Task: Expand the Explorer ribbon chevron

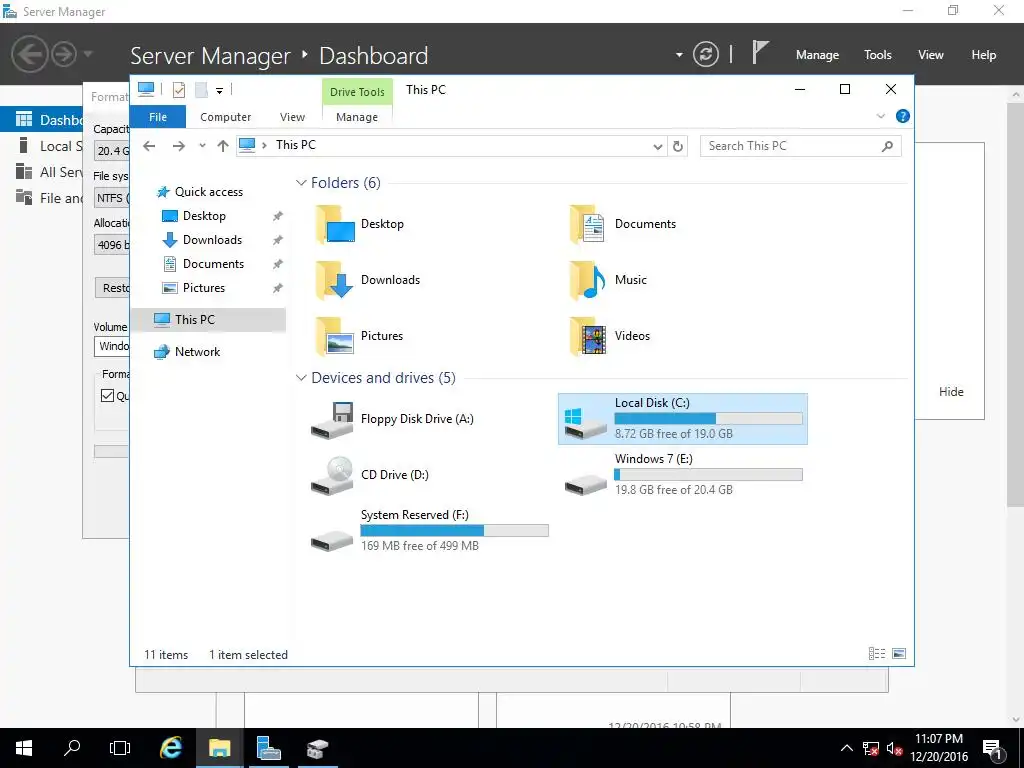Action: pyautogui.click(x=880, y=116)
